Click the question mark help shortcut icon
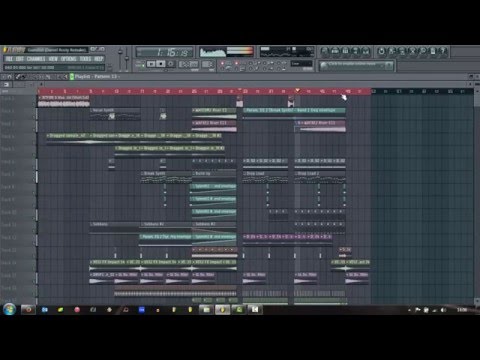Screen dimensions: 480x360 [x=443, y=51]
